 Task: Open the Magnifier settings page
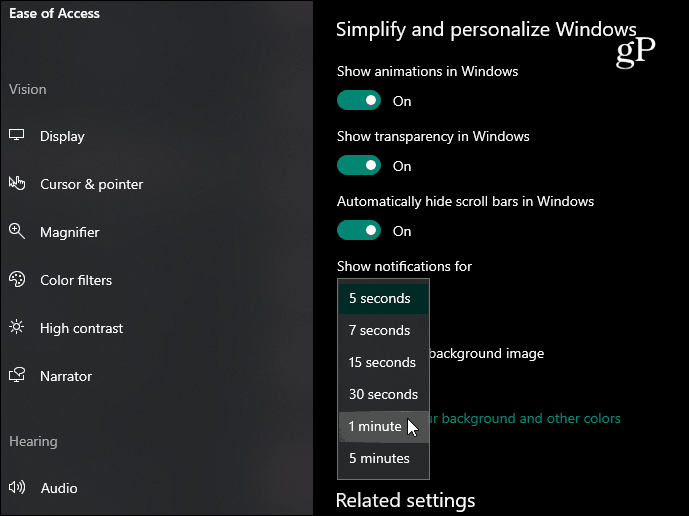pyautogui.click(x=69, y=232)
